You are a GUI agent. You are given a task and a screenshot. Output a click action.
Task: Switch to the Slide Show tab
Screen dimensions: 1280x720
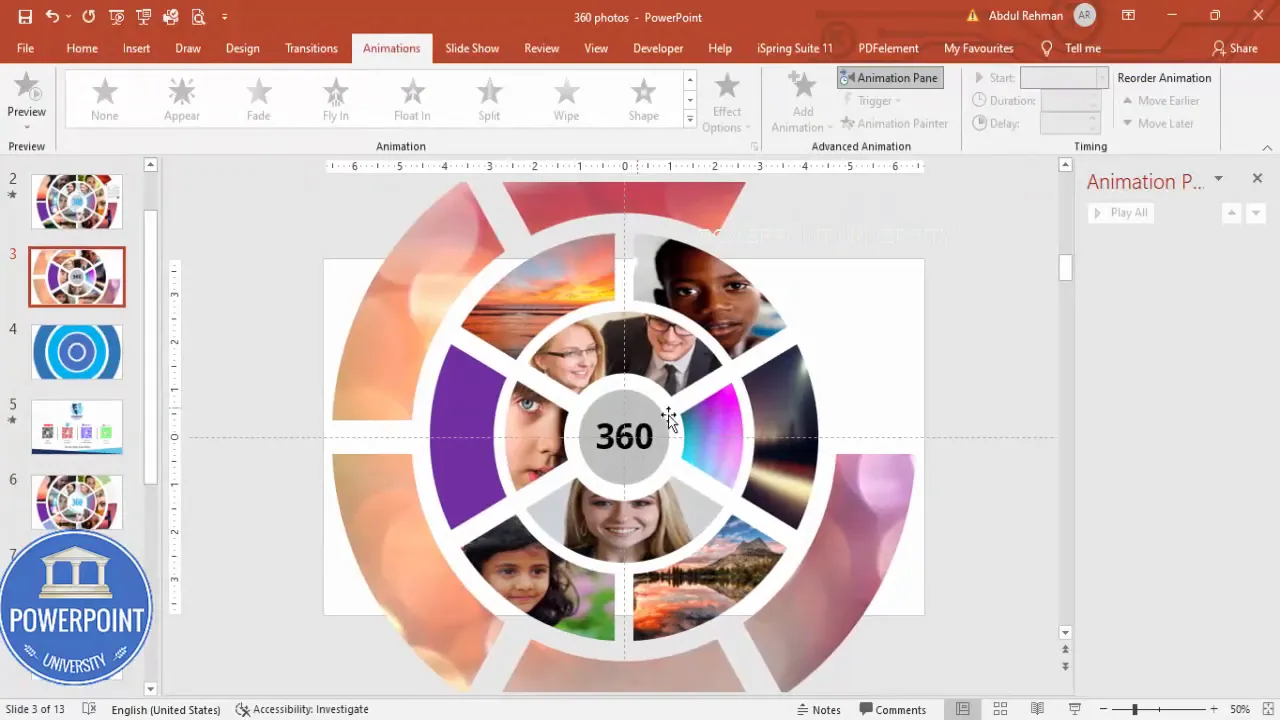pyautogui.click(x=472, y=48)
